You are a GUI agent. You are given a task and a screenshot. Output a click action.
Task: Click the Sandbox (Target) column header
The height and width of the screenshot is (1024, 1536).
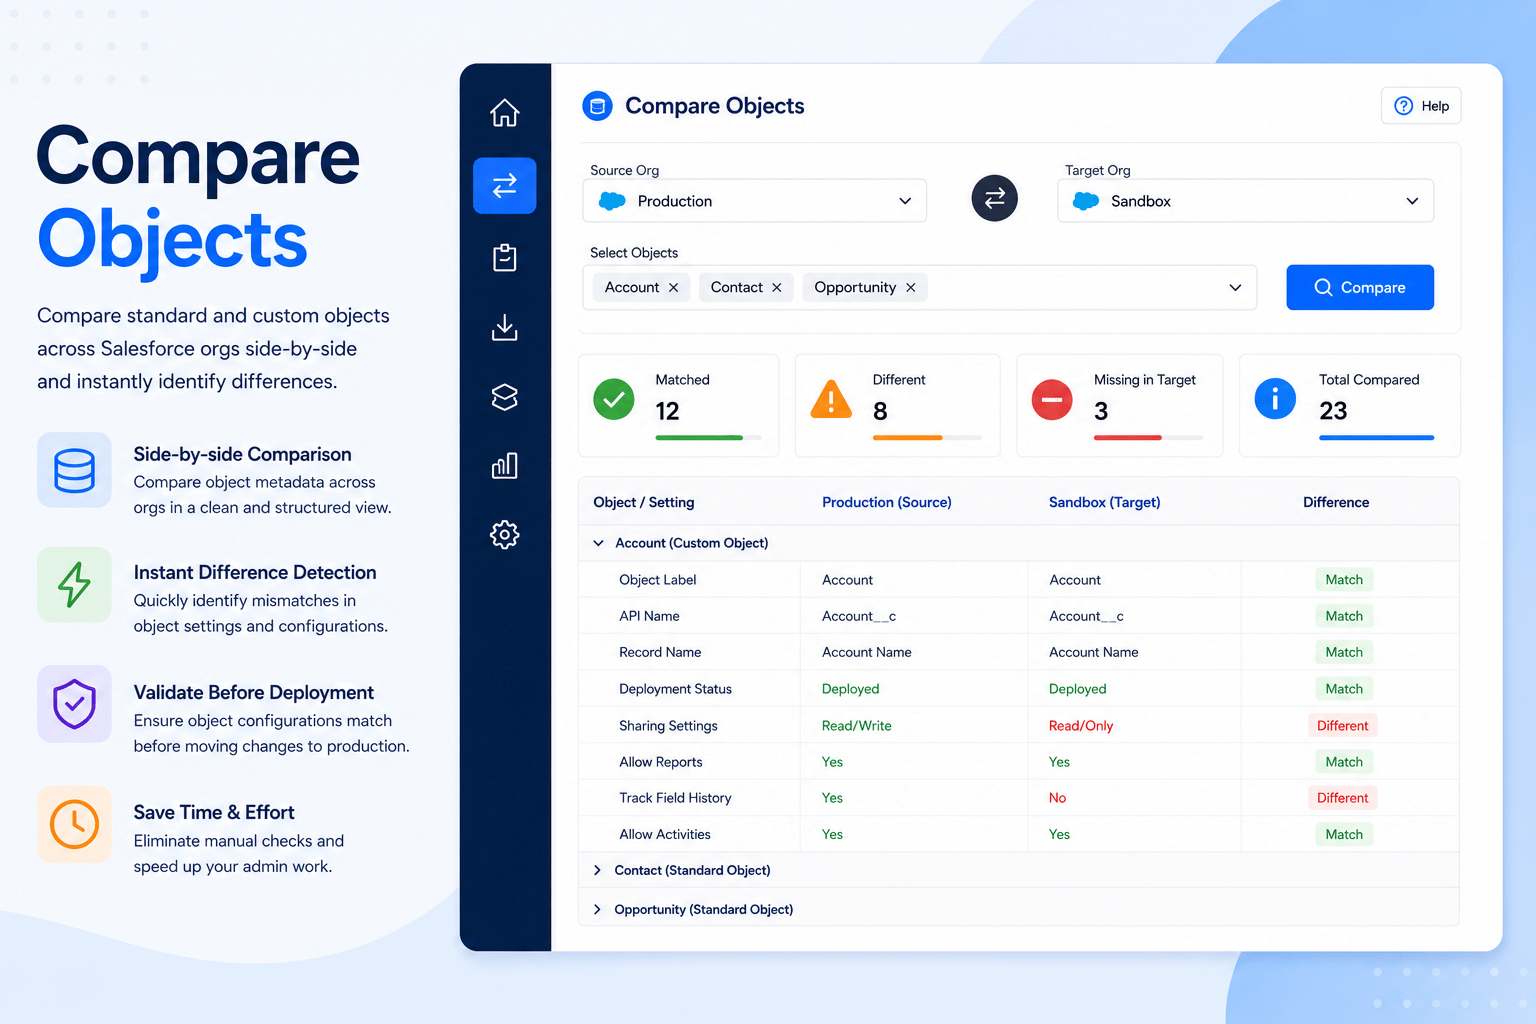[1104, 502]
